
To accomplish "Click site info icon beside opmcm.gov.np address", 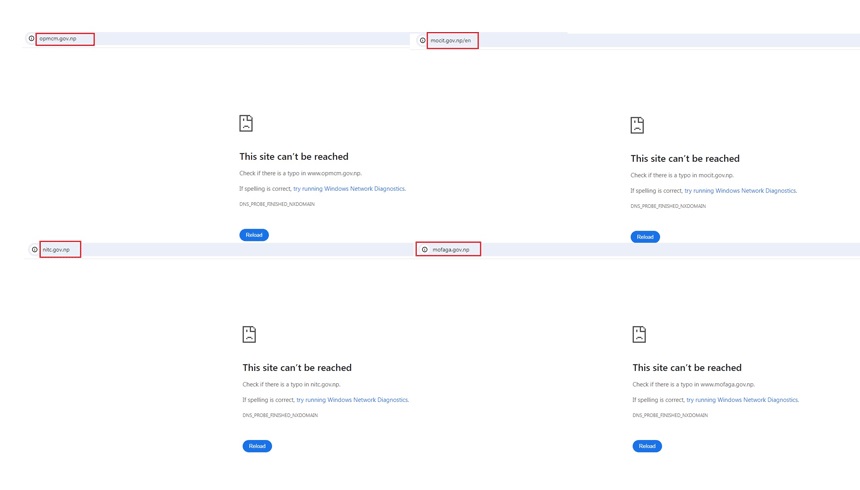I will point(31,39).
